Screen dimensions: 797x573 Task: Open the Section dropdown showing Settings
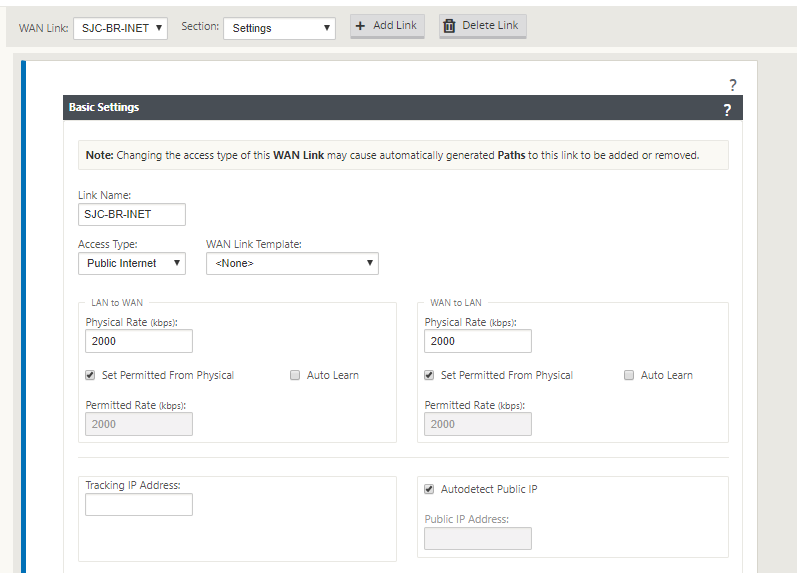[279, 28]
